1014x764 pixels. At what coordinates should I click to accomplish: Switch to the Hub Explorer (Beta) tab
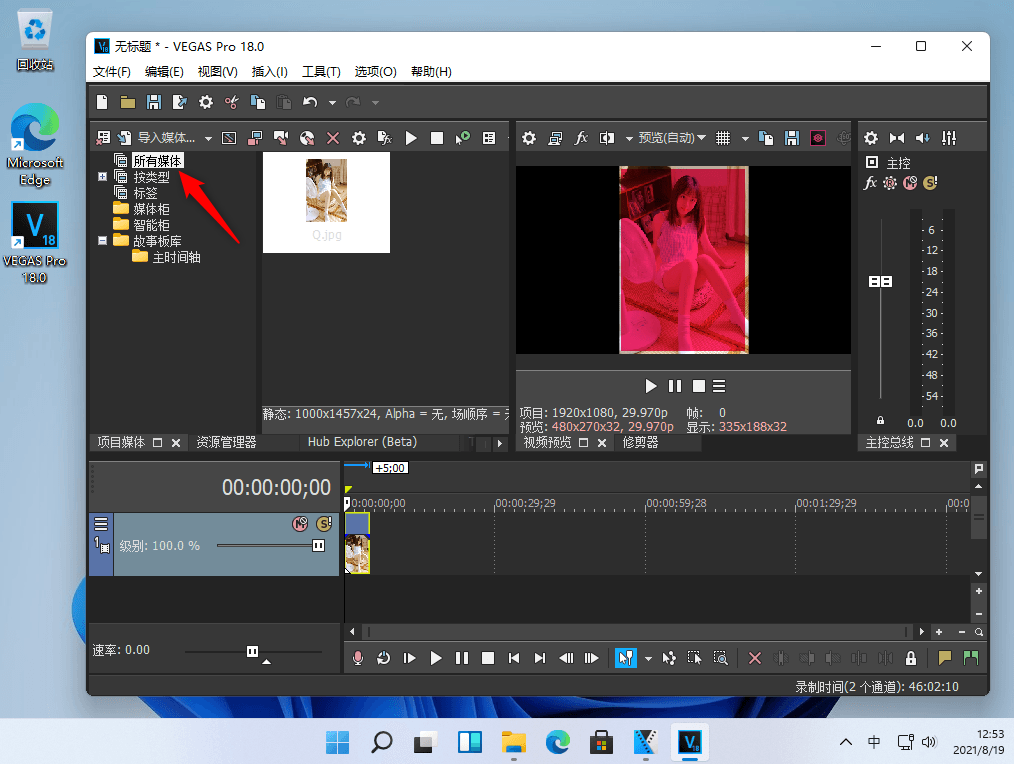(x=362, y=442)
